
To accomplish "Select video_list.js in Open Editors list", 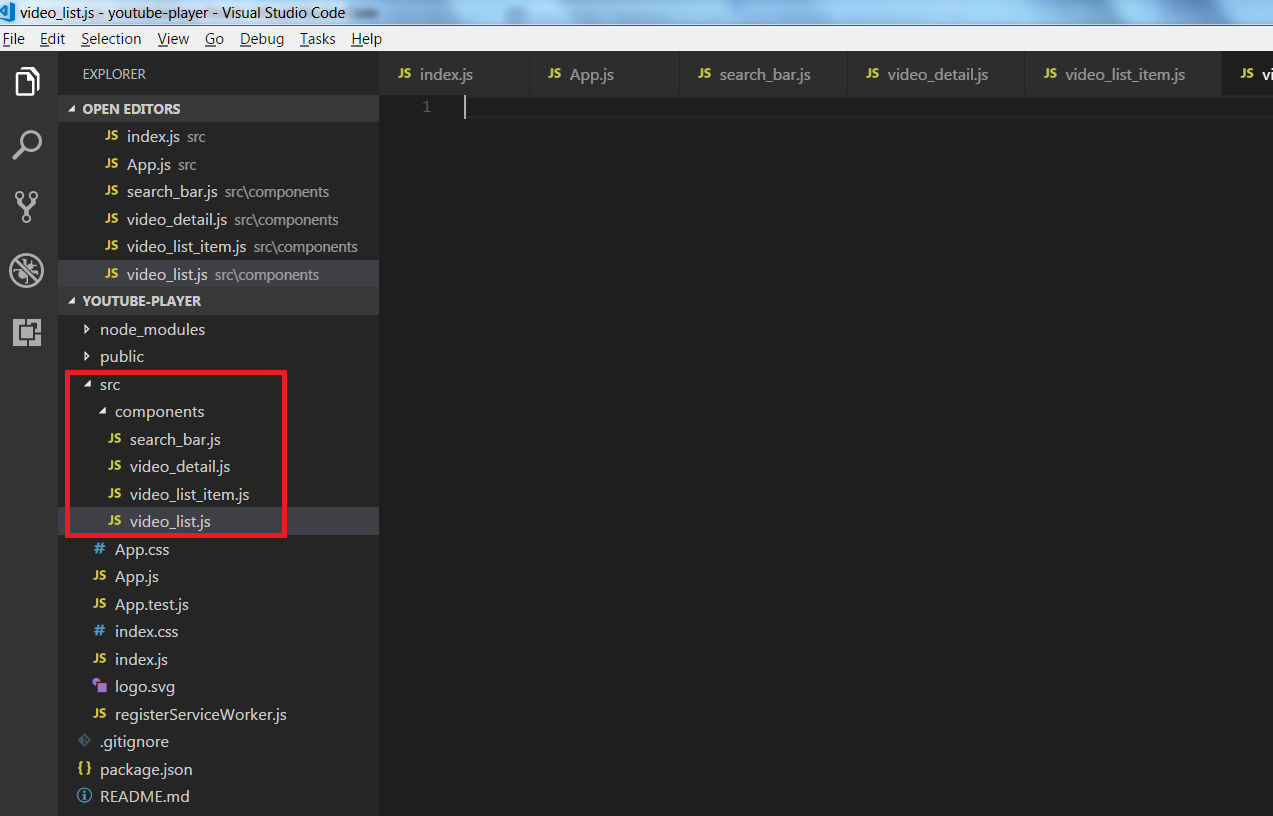I will (218, 274).
